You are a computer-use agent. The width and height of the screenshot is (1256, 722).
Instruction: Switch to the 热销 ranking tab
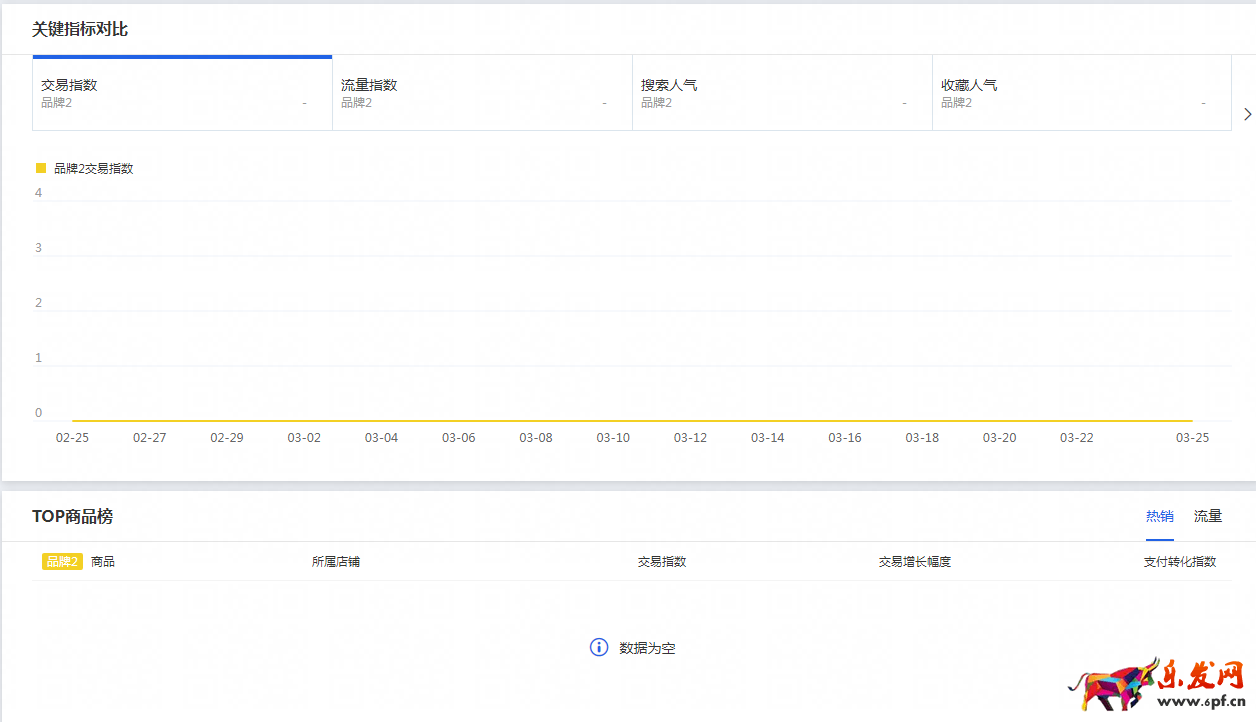click(1159, 516)
